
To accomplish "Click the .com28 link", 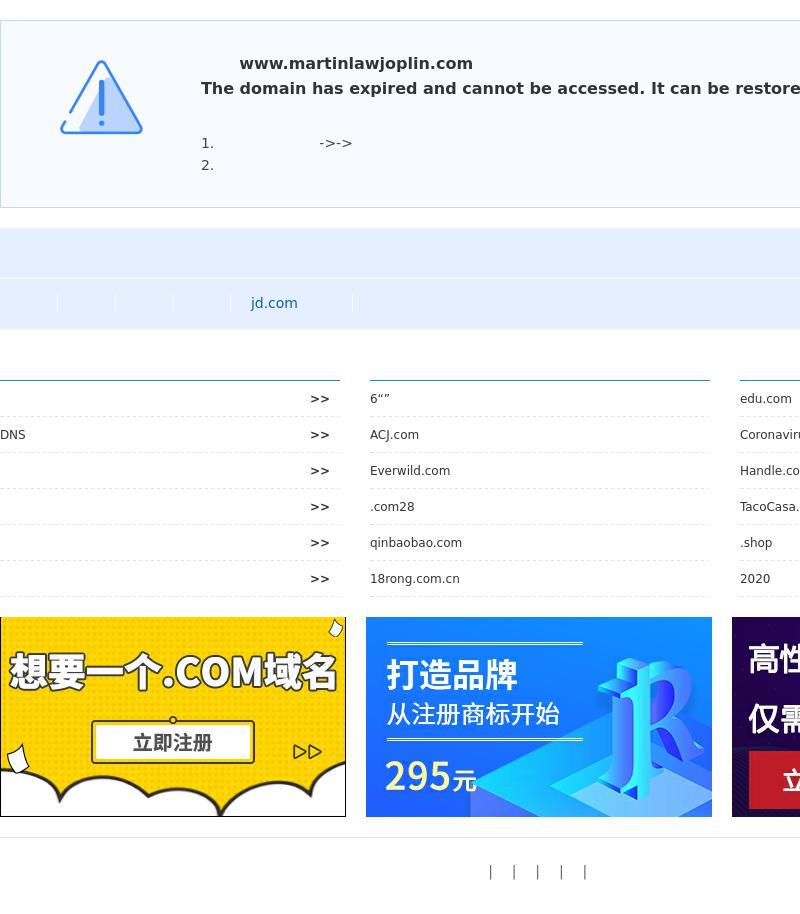I will point(392,507).
